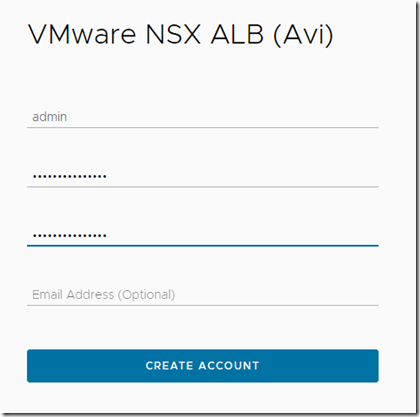Click the dots in the first password field
The height and width of the screenshot is (417, 420).
click(70, 176)
